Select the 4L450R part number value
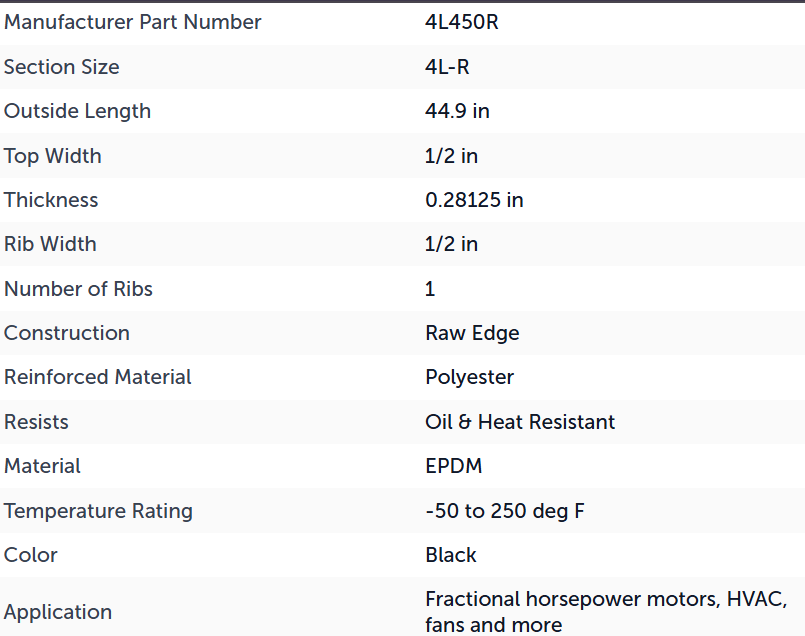Screen dimensions: 805x636 (x=462, y=22)
